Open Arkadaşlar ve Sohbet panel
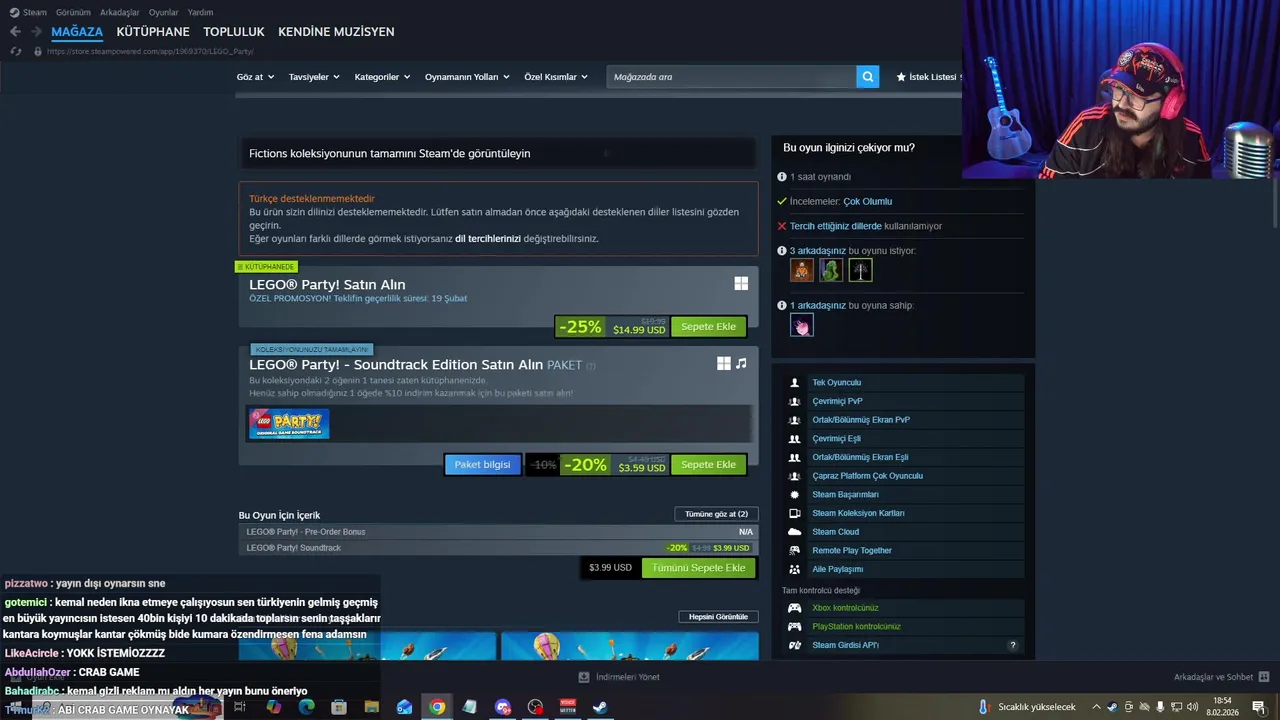 (x=1223, y=677)
